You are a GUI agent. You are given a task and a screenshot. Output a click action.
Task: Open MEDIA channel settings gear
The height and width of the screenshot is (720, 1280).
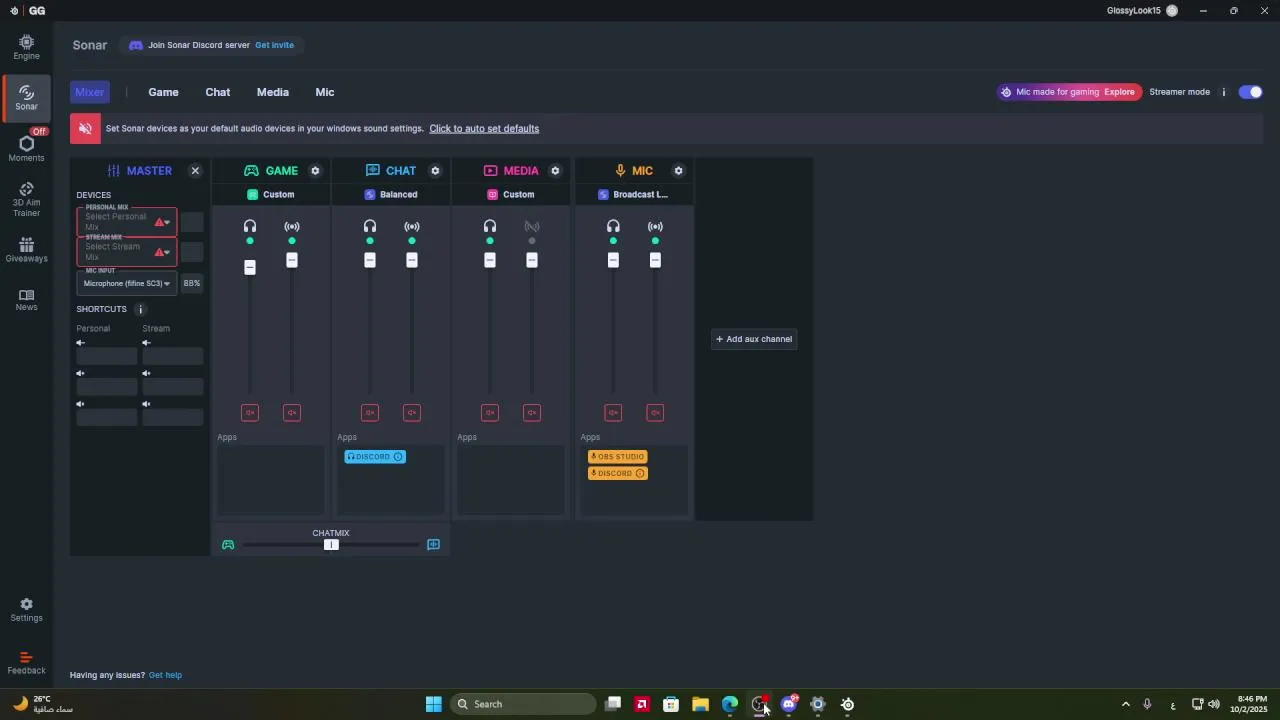click(x=555, y=171)
